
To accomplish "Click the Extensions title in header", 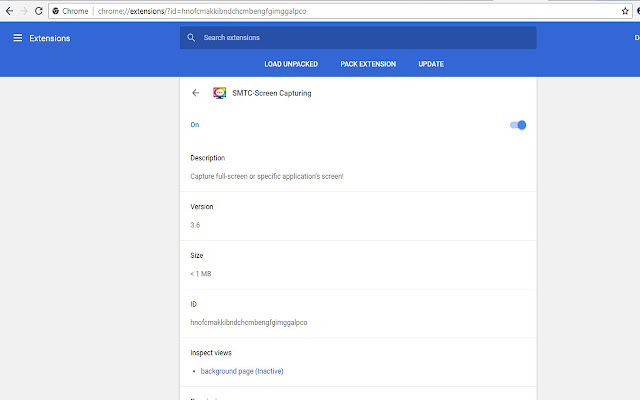I will tap(51, 38).
